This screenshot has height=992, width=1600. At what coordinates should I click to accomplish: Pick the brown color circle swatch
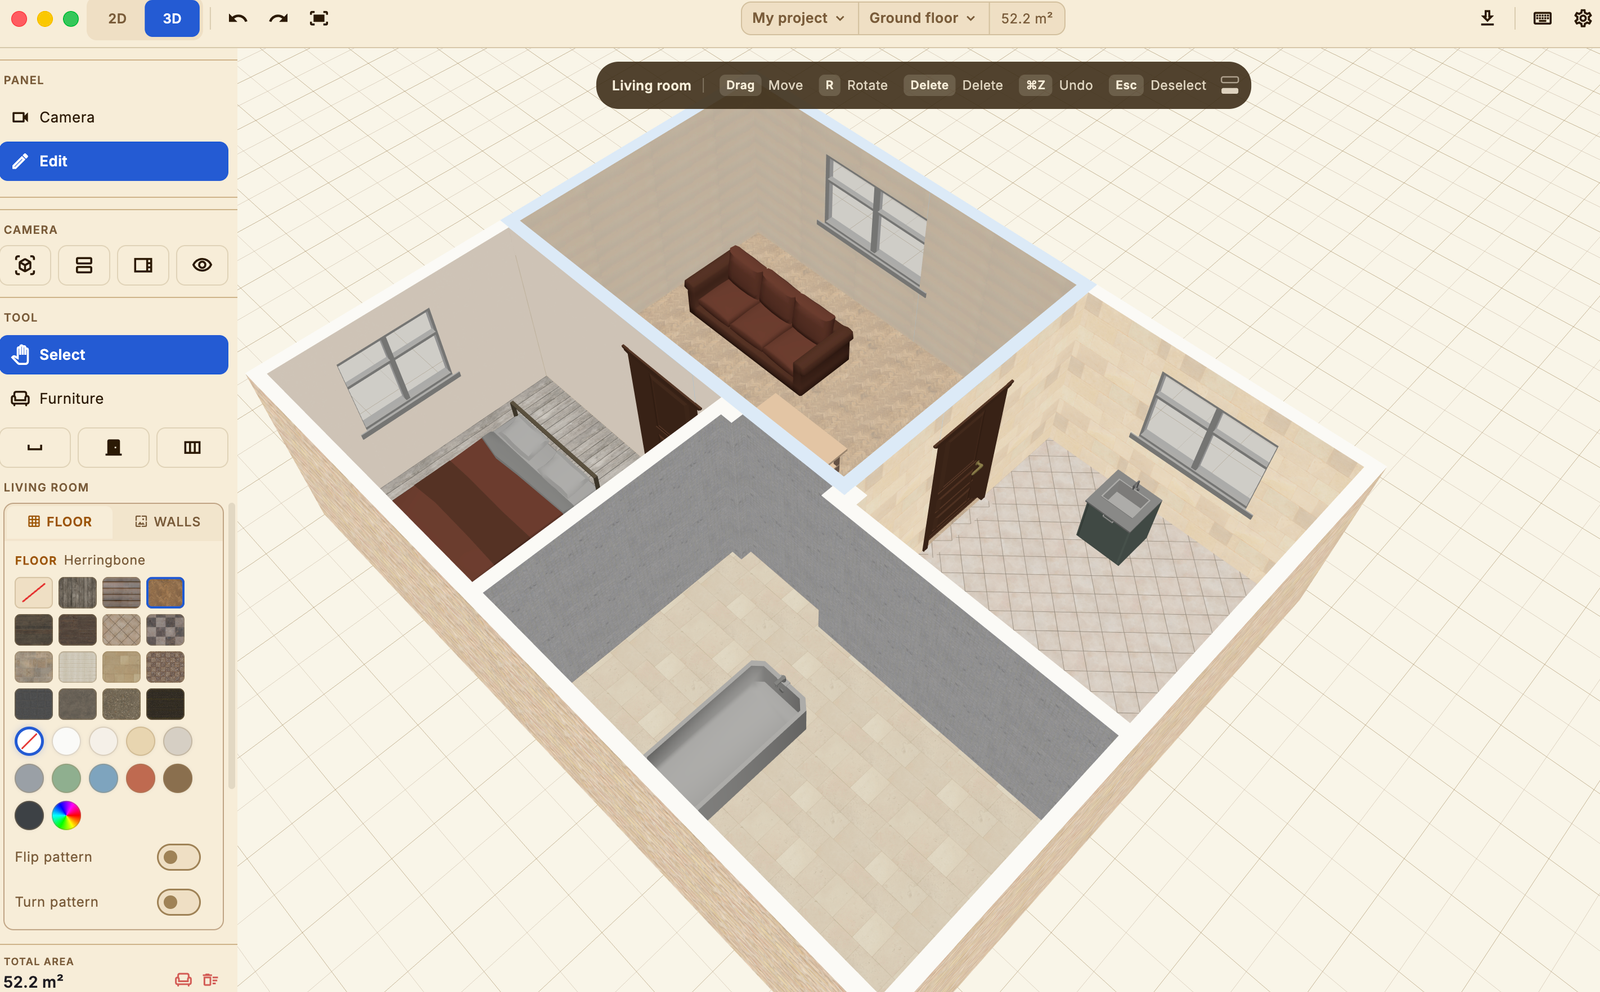[x=178, y=778]
